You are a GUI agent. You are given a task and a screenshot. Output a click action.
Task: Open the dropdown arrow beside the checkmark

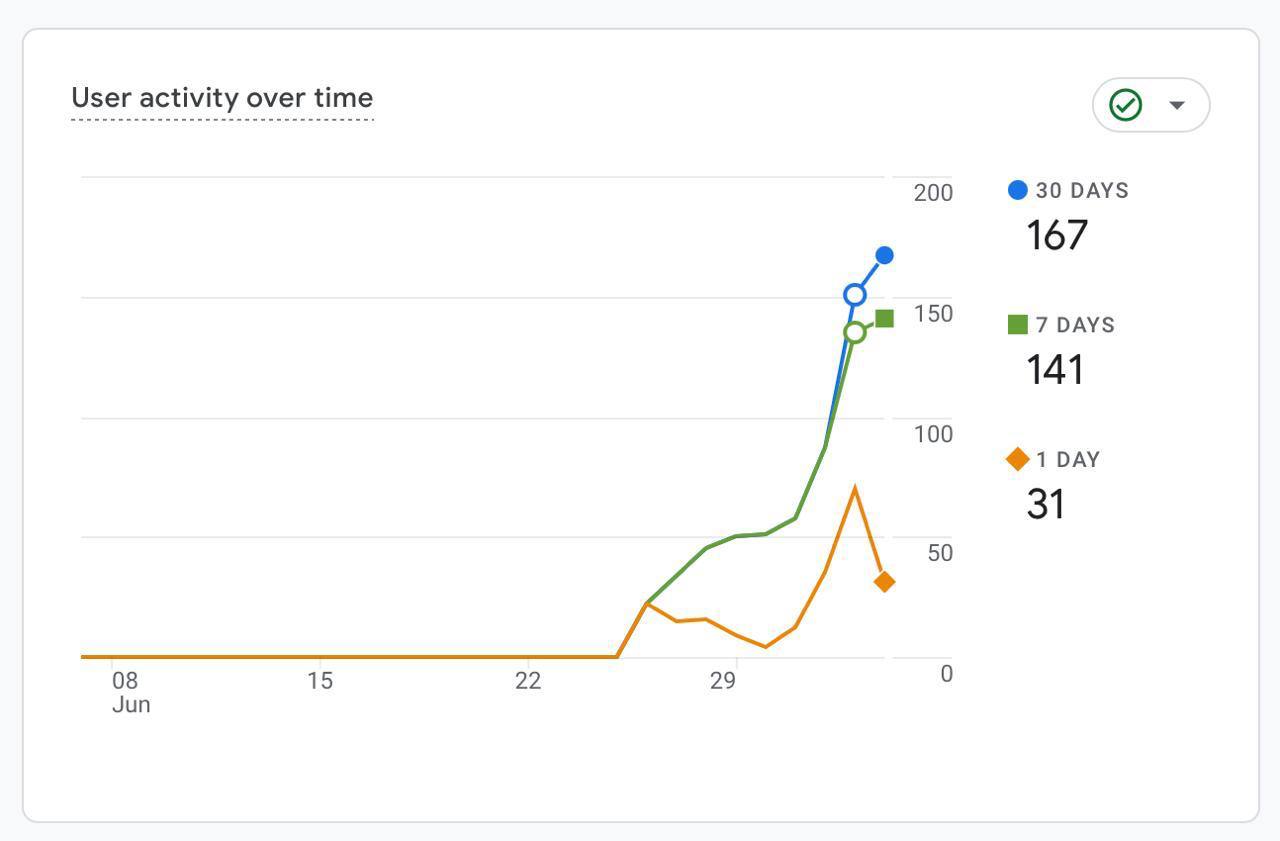1177,105
